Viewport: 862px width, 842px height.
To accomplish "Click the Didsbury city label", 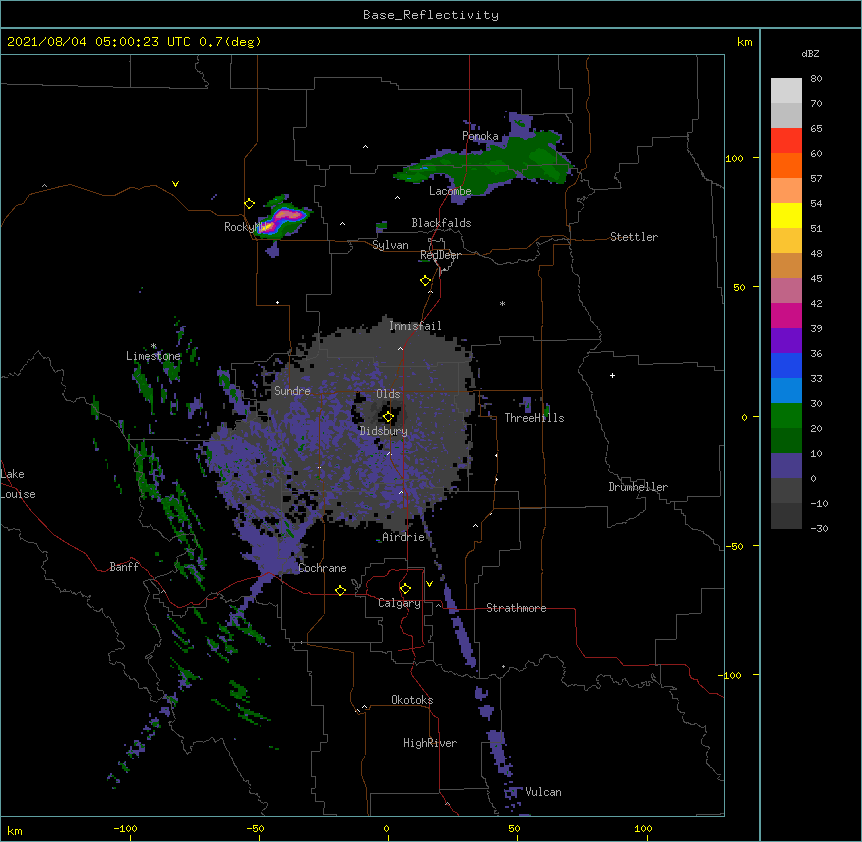I will pos(384,431).
